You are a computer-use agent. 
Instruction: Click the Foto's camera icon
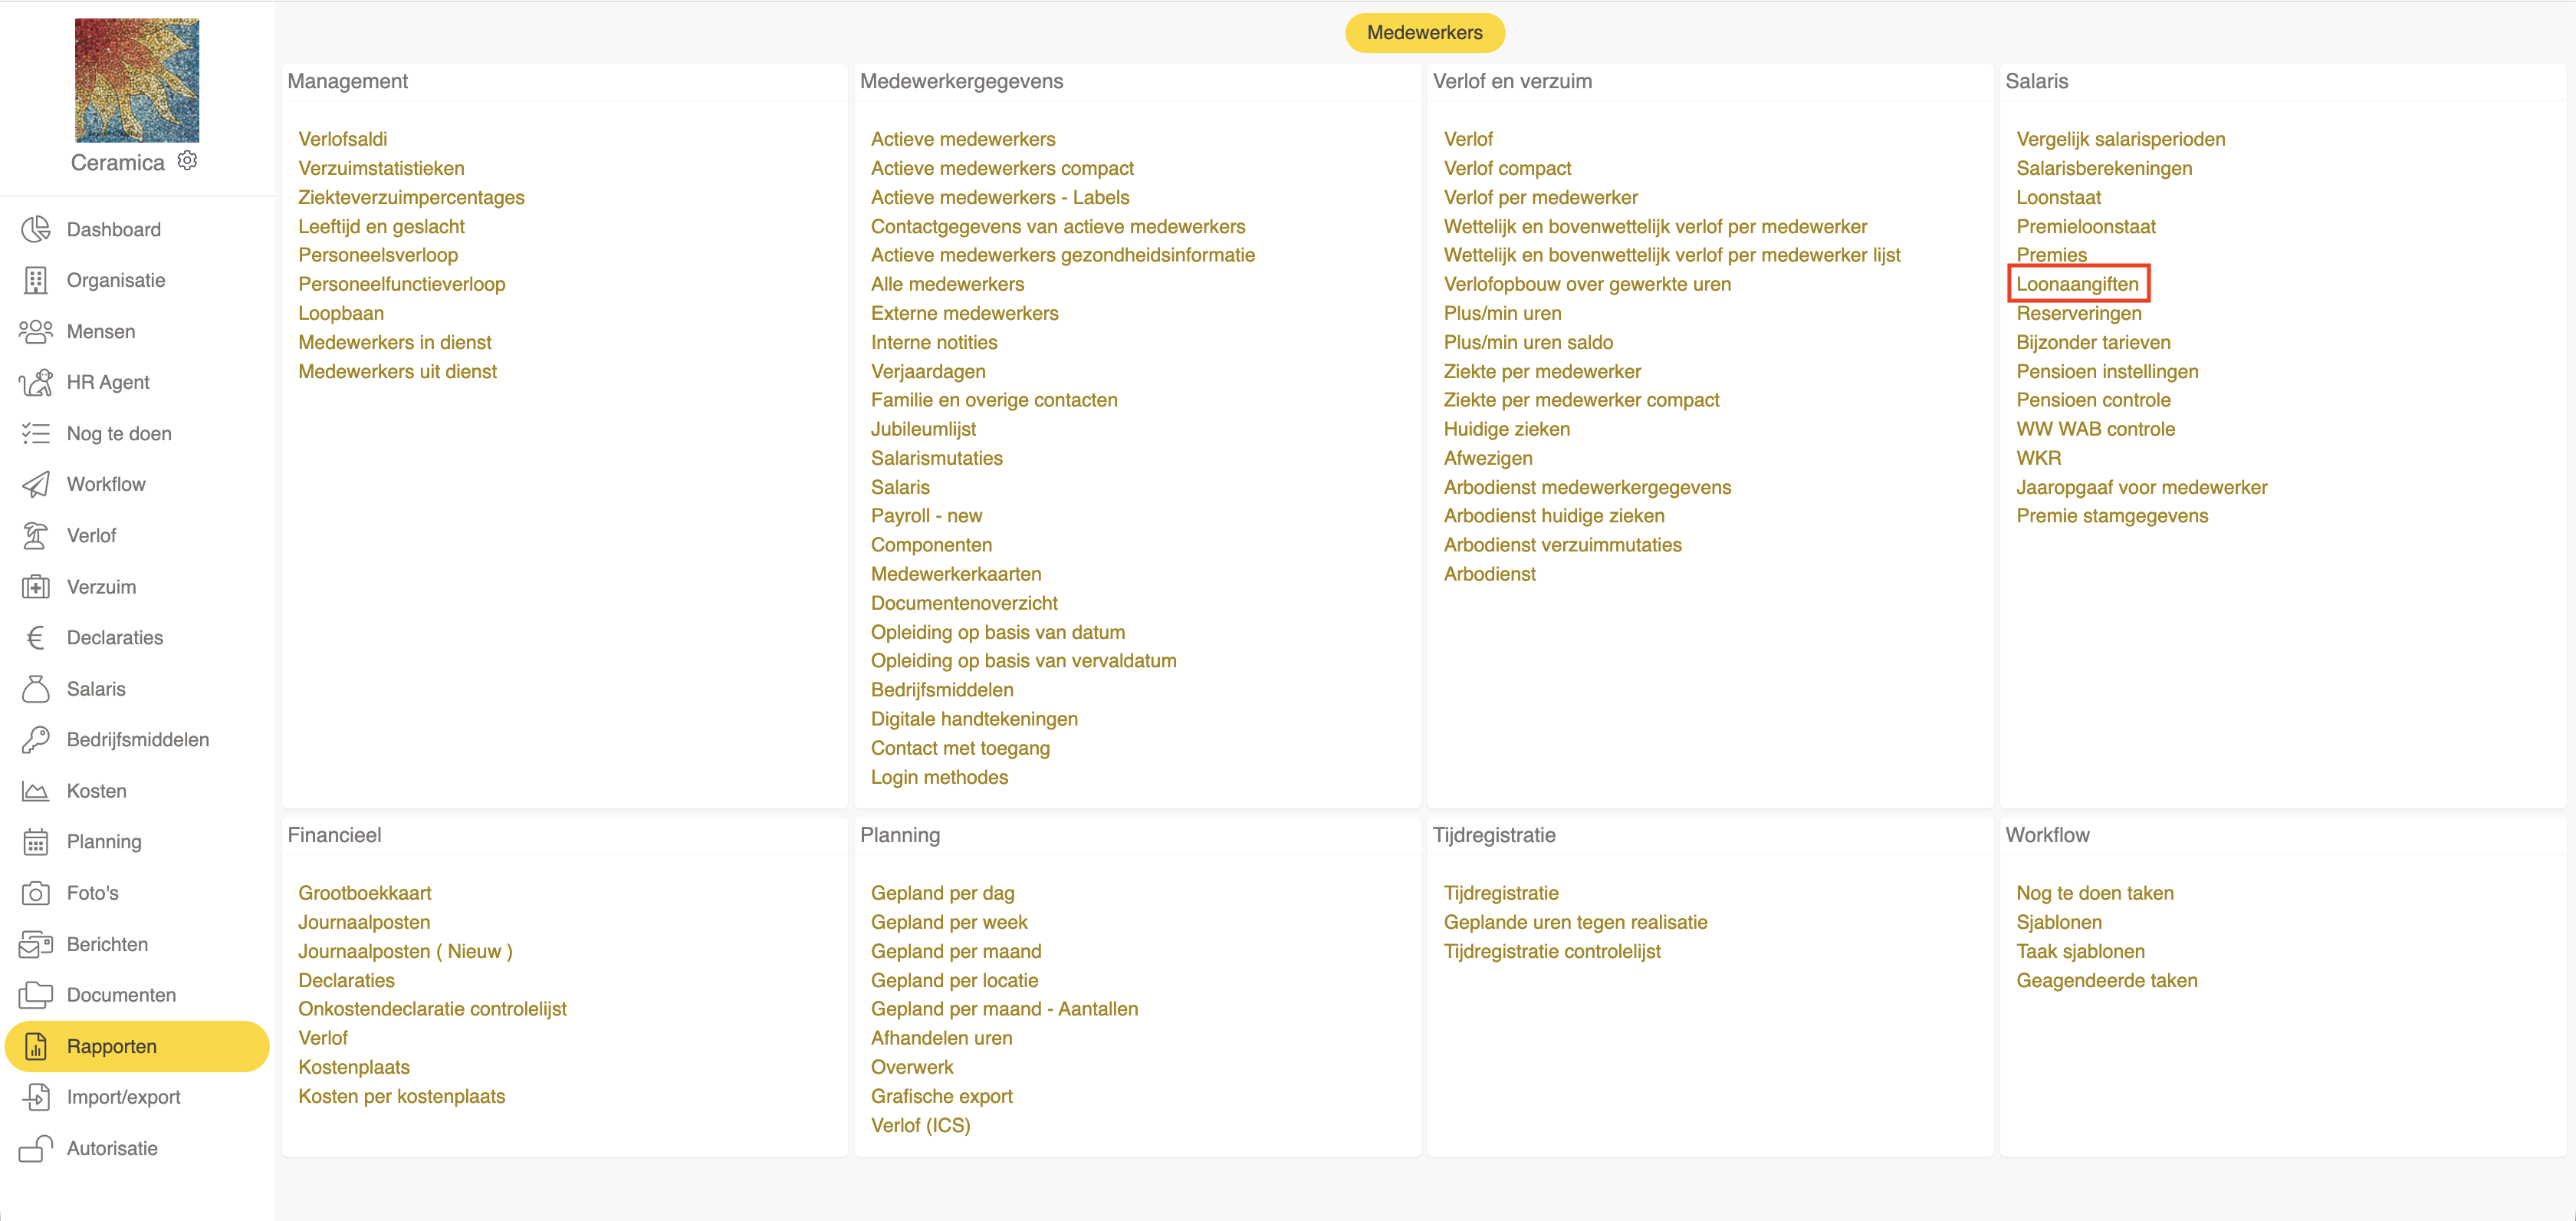click(36, 893)
